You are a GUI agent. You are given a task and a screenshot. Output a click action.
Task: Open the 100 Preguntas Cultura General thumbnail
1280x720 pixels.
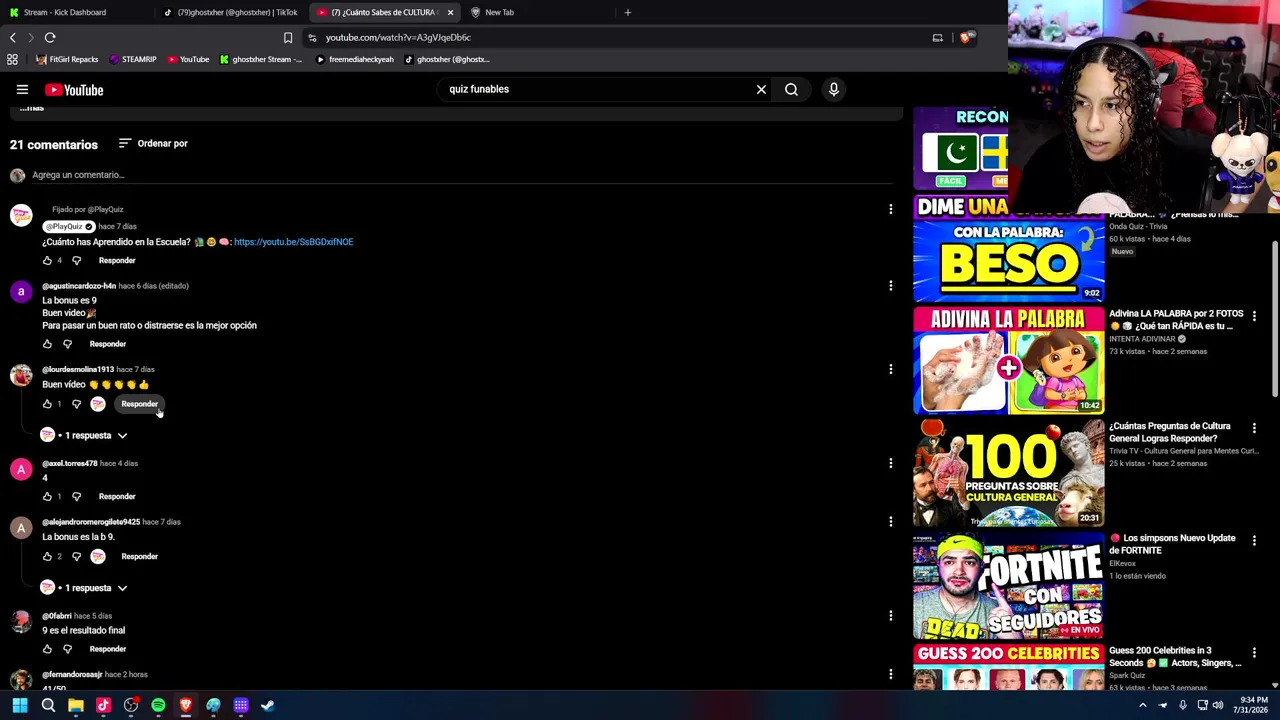(1009, 473)
